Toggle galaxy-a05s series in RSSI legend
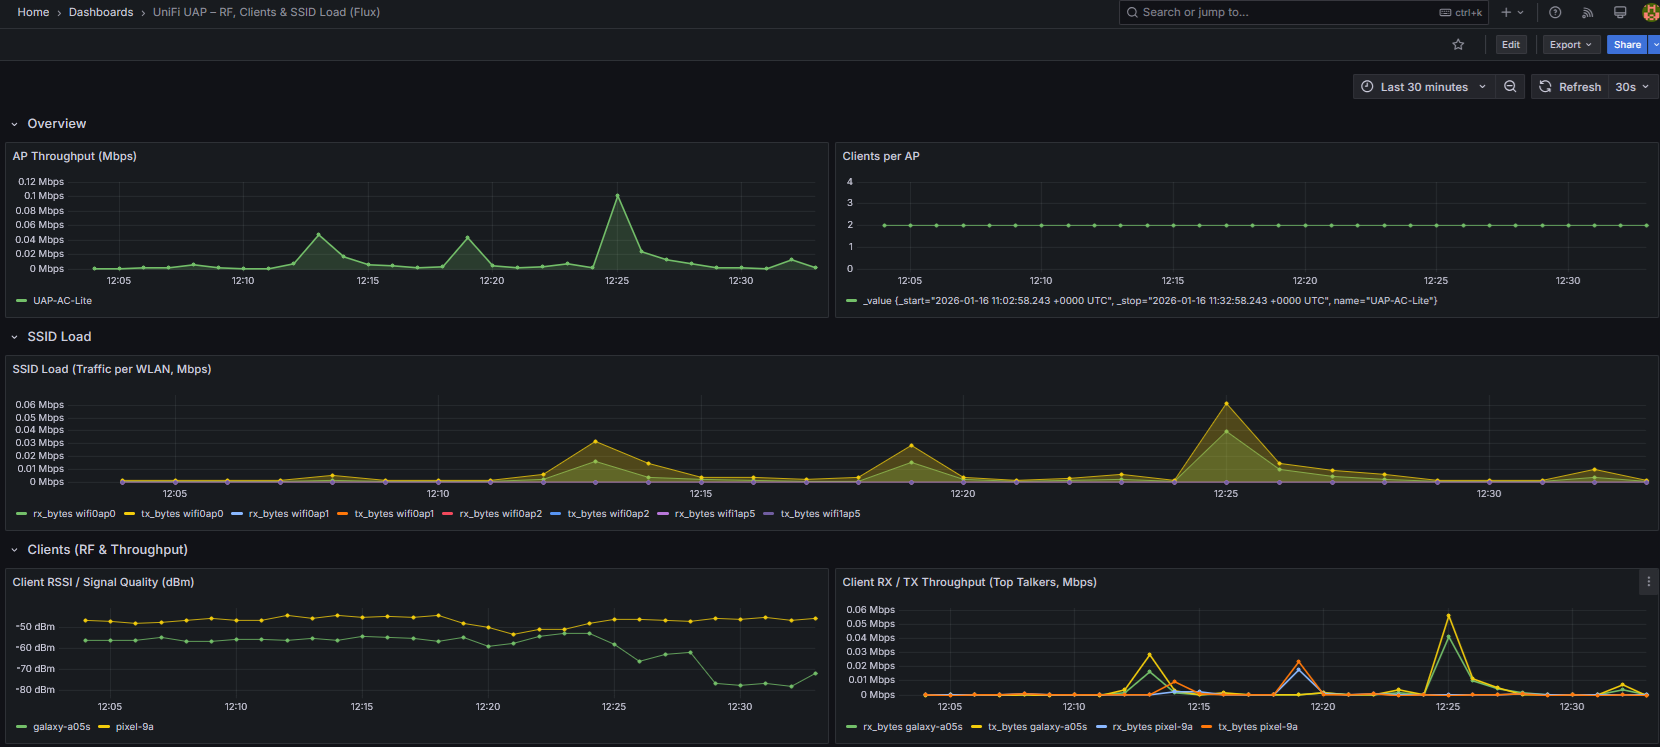 [61, 727]
